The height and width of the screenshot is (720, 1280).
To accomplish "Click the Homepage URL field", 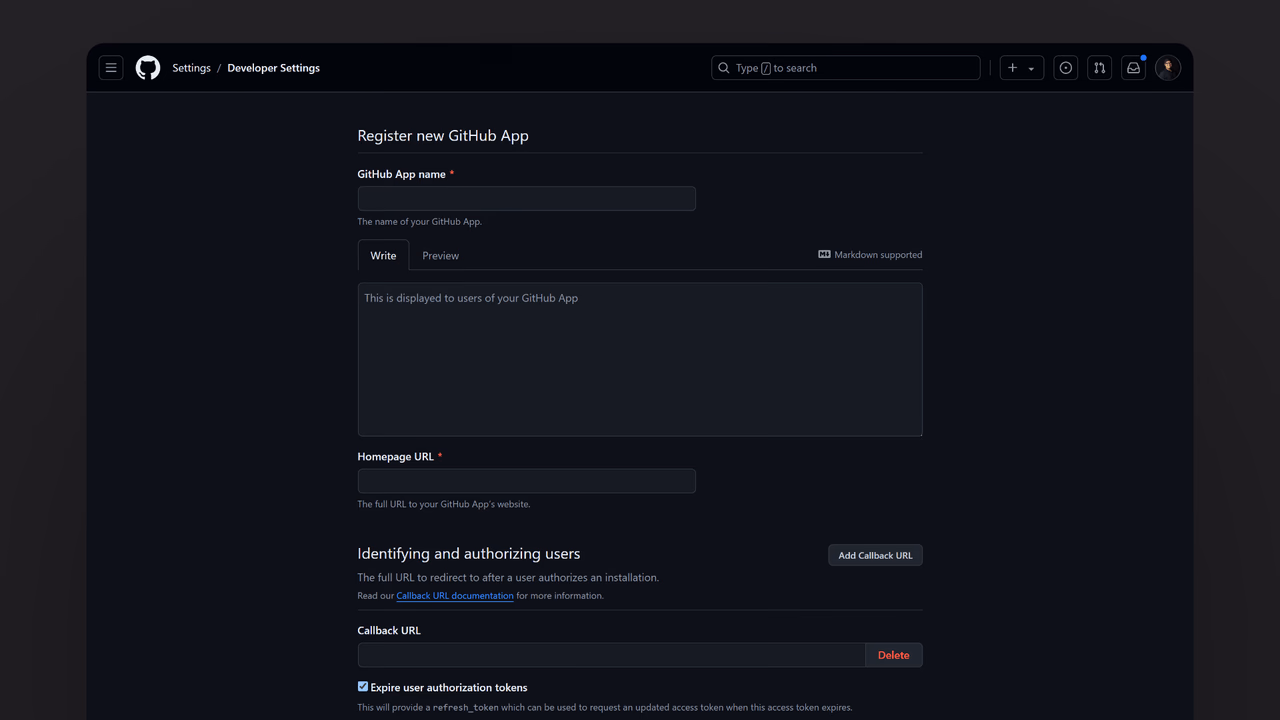I will (x=526, y=481).
